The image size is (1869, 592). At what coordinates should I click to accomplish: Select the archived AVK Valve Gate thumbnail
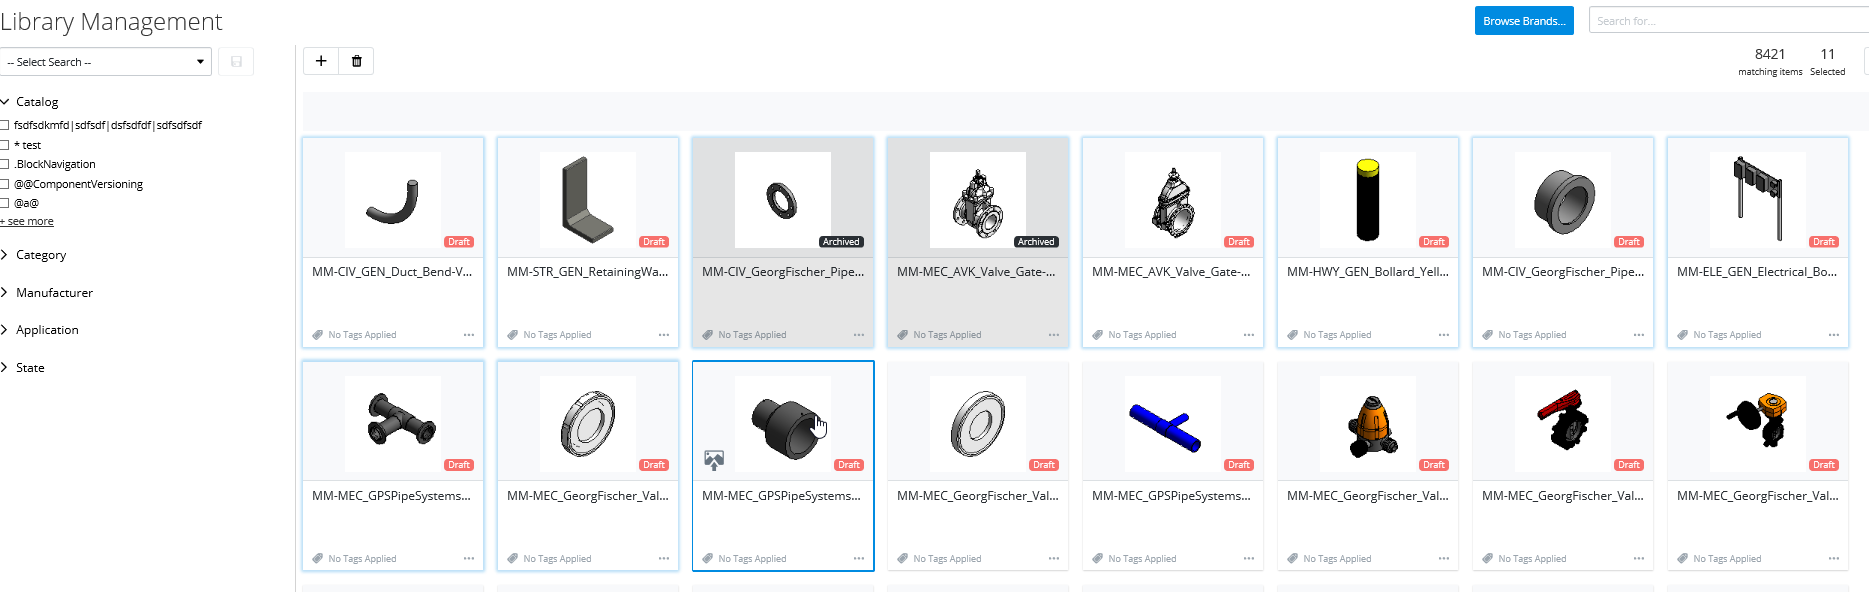(x=978, y=200)
